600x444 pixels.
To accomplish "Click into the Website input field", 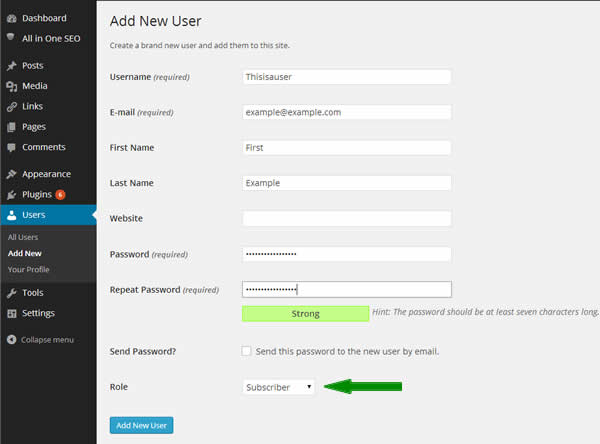I will [347, 219].
